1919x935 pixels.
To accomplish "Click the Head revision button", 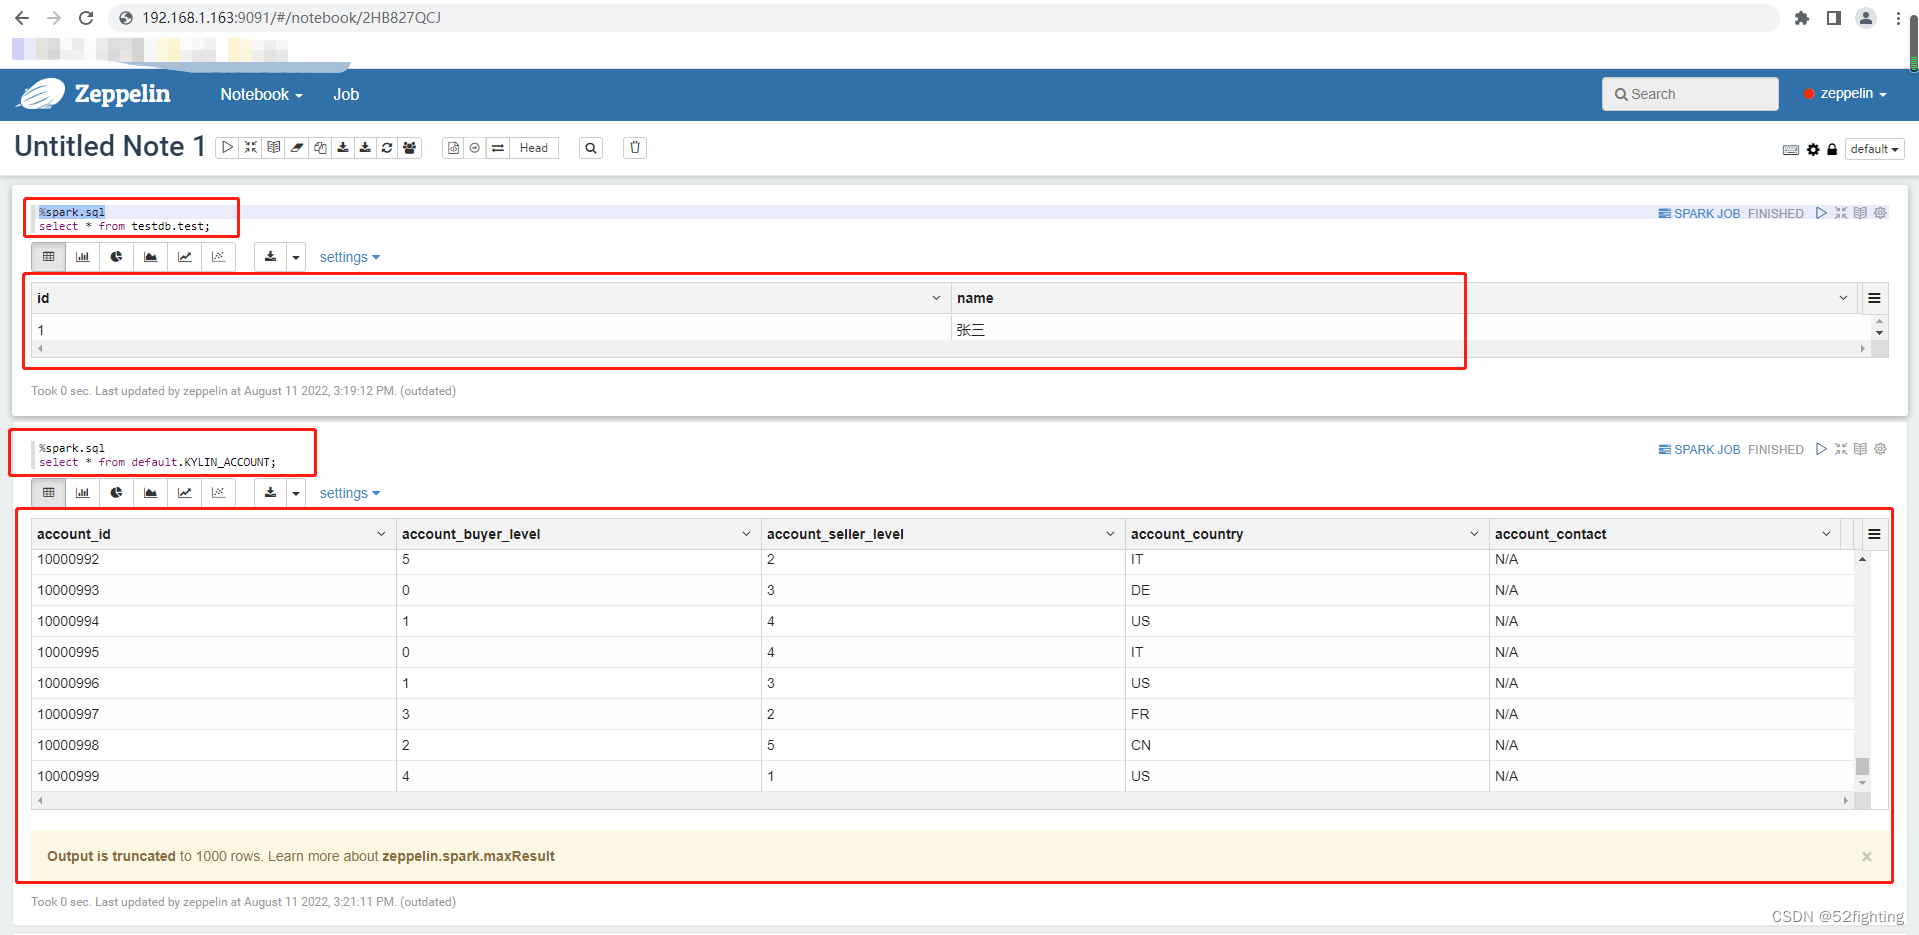I will coord(534,148).
